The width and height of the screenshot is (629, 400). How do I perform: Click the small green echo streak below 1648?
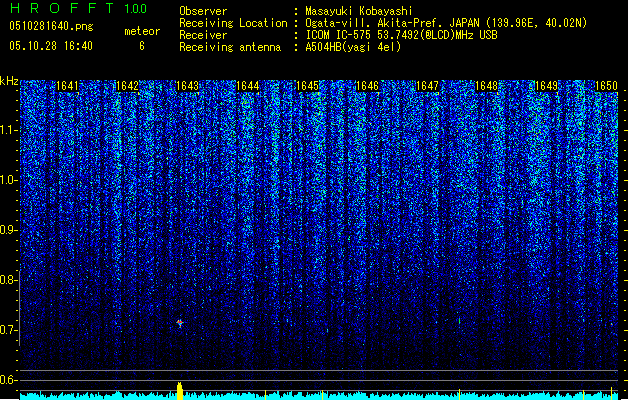pyautogui.click(x=459, y=321)
